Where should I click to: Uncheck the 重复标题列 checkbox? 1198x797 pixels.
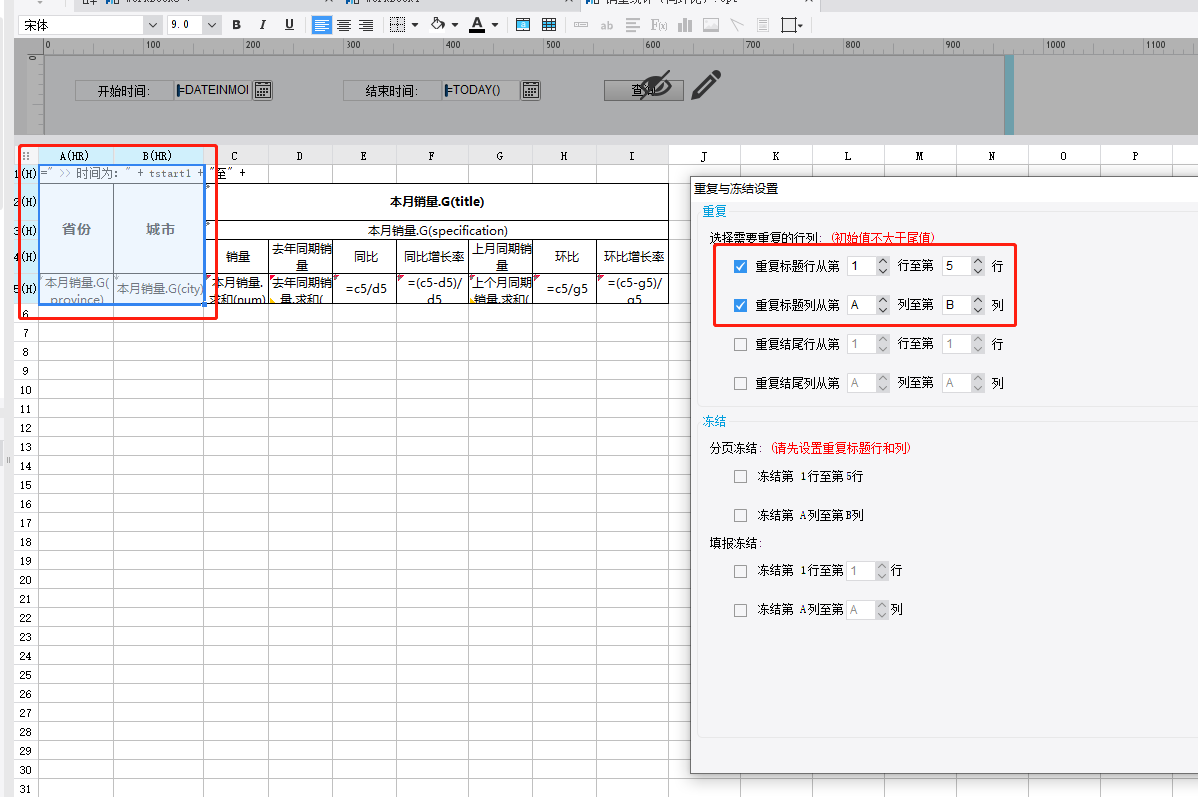[740, 306]
